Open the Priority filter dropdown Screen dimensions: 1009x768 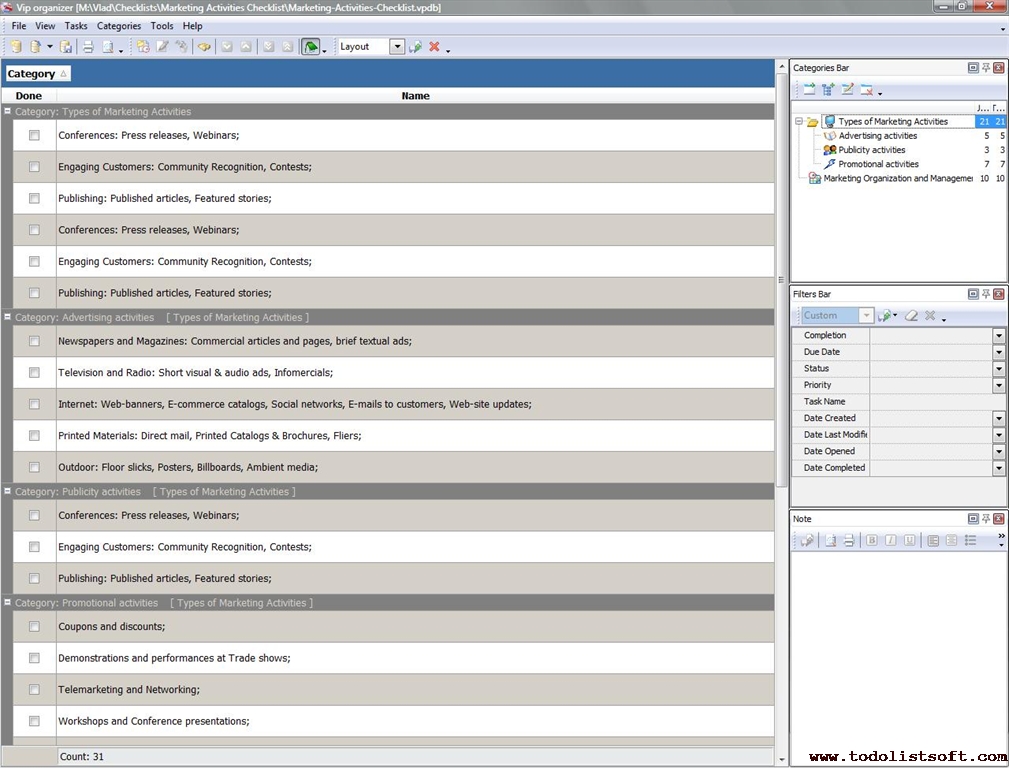coord(998,385)
